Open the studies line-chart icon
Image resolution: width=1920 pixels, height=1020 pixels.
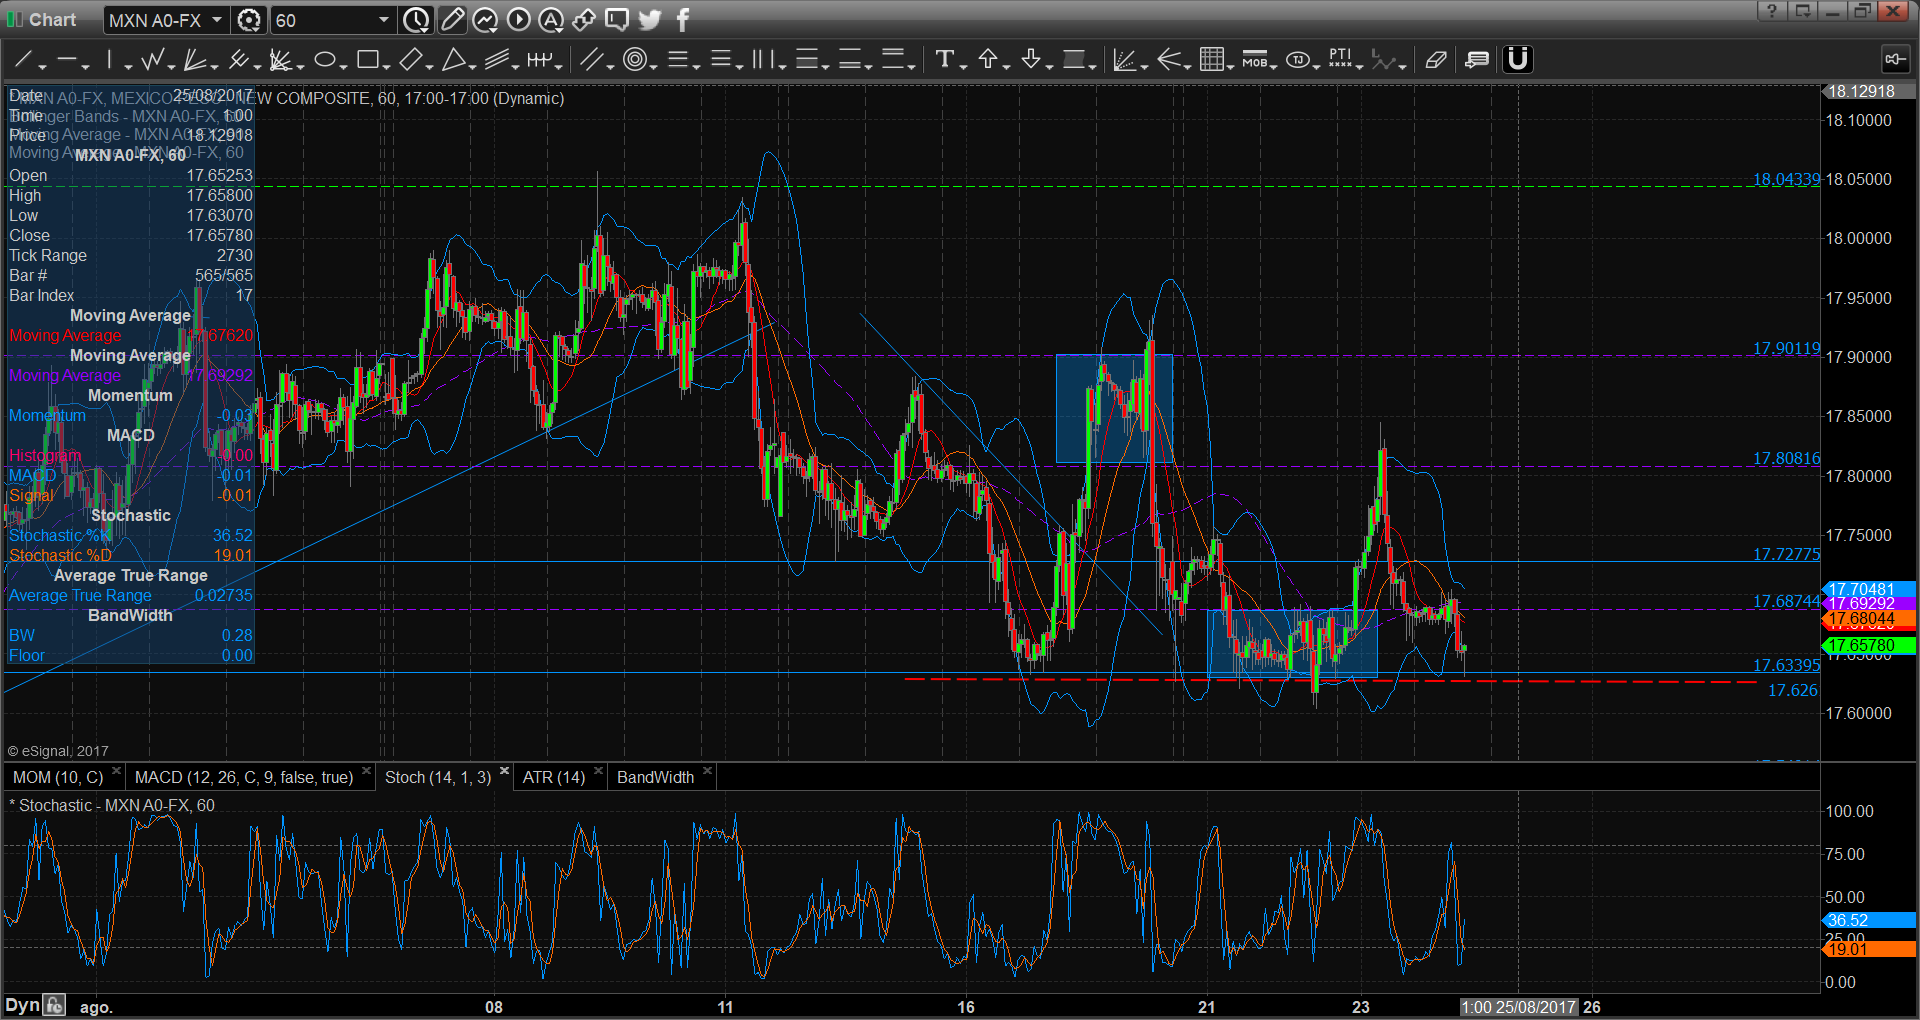point(485,19)
